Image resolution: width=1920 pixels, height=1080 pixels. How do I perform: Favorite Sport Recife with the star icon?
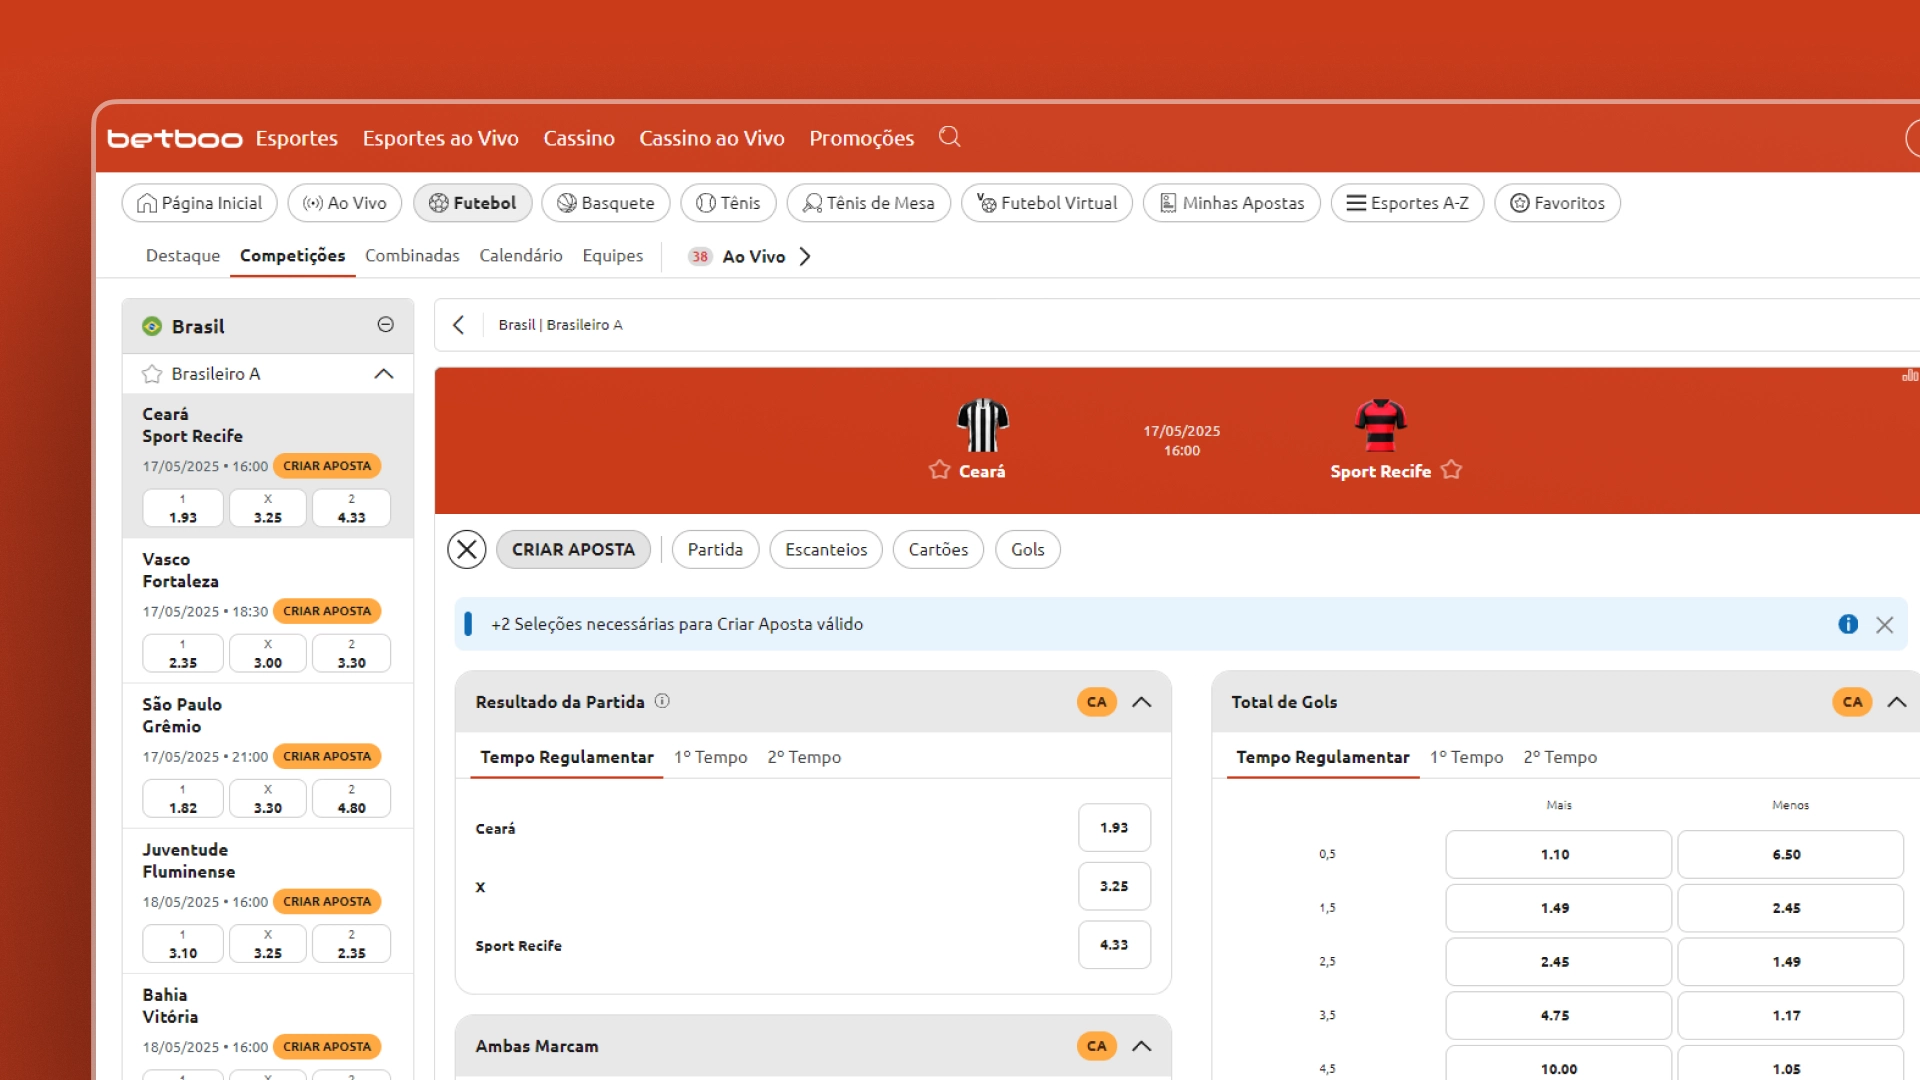pyautogui.click(x=1452, y=470)
